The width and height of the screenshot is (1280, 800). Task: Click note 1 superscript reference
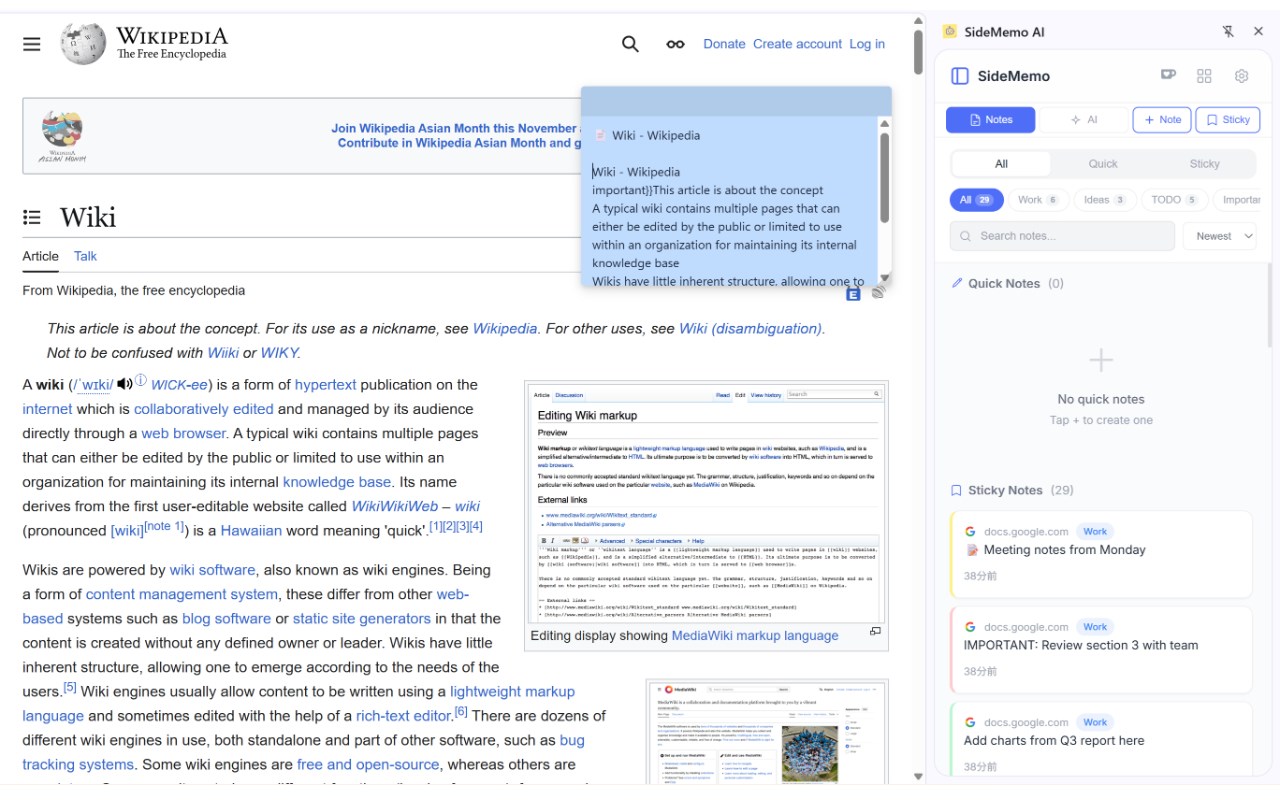click(164, 526)
